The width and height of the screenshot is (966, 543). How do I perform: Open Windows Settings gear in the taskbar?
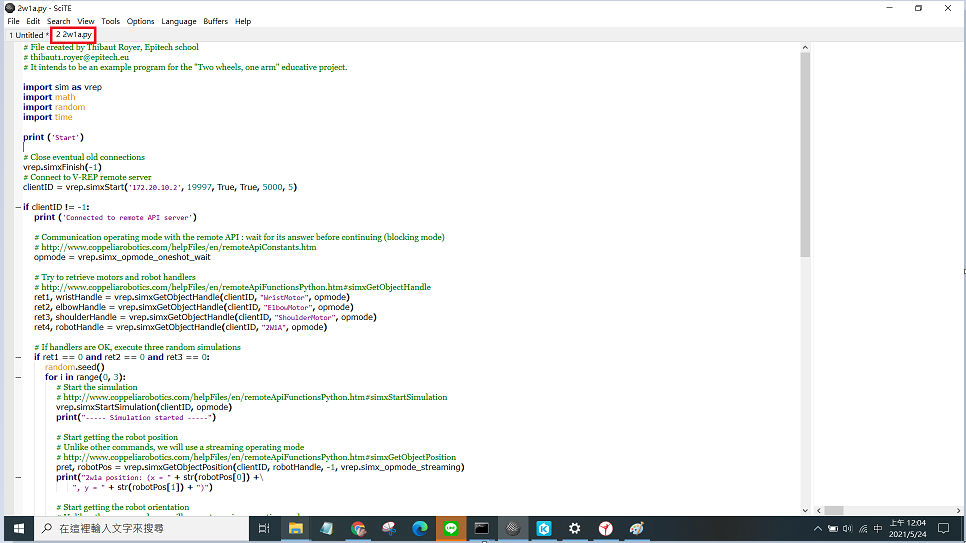click(575, 528)
